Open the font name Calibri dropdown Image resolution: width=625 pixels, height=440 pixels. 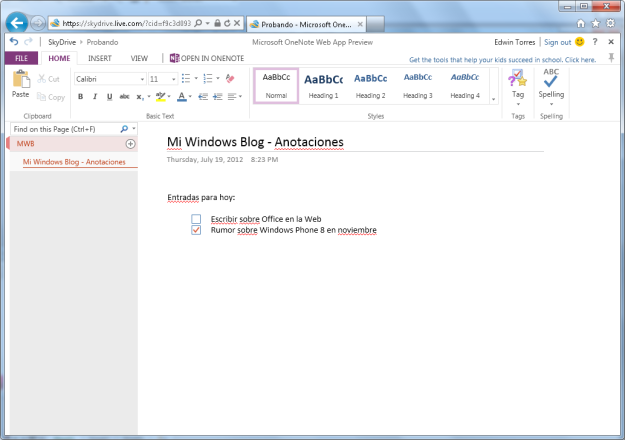[142, 79]
